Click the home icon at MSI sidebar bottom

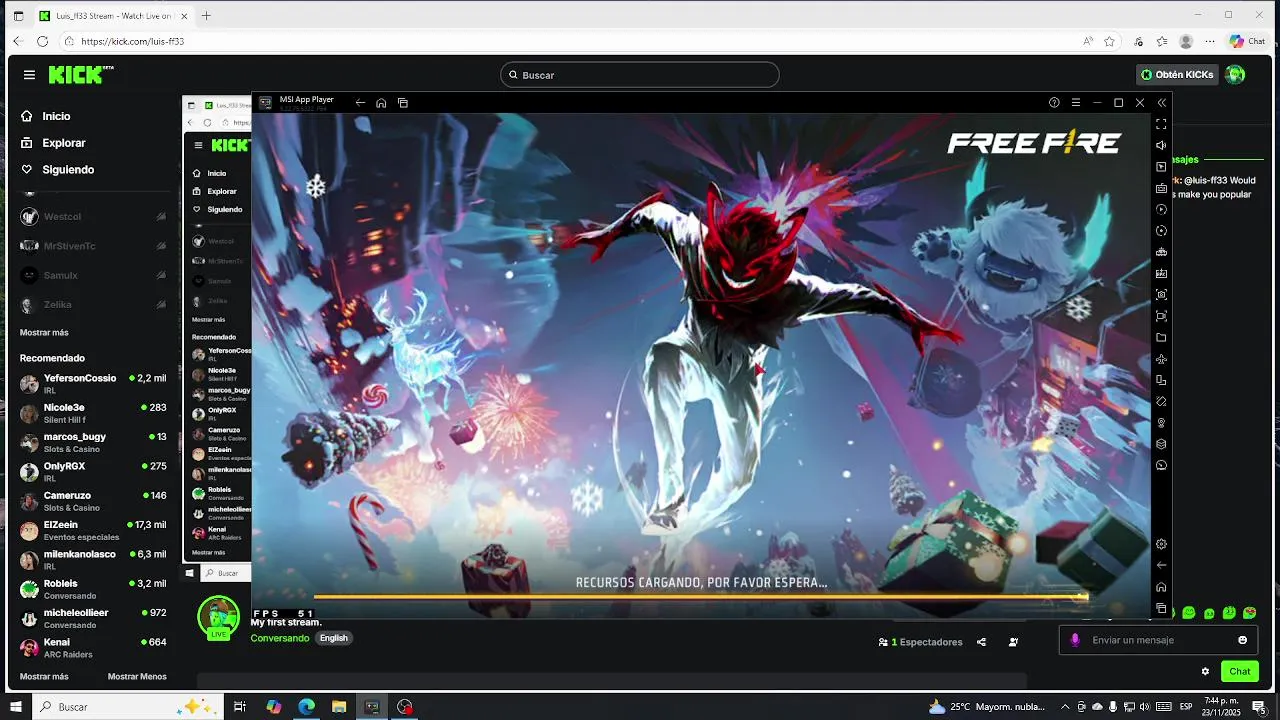pyautogui.click(x=1161, y=587)
